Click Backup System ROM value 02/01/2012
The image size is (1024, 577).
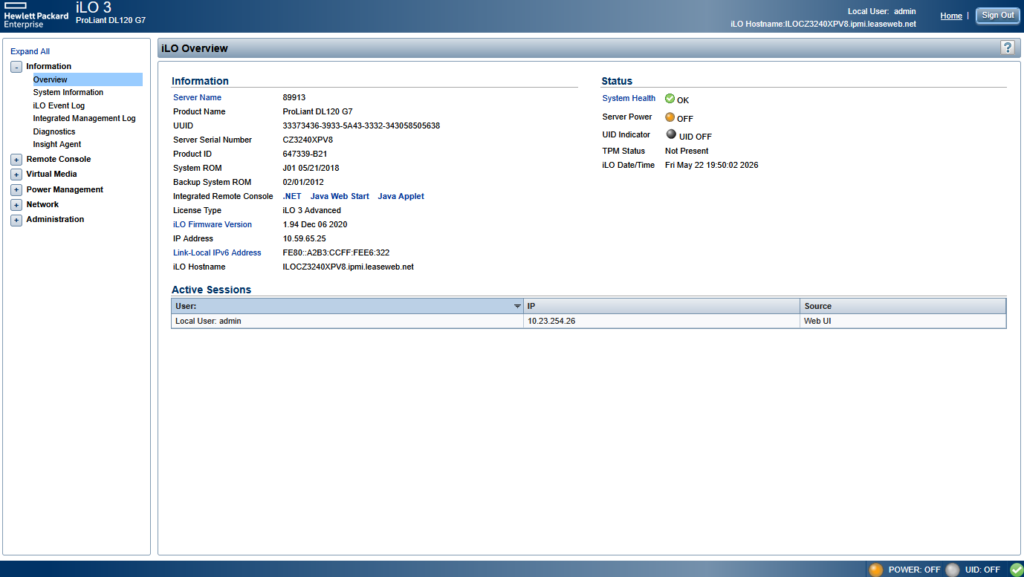click(303, 182)
